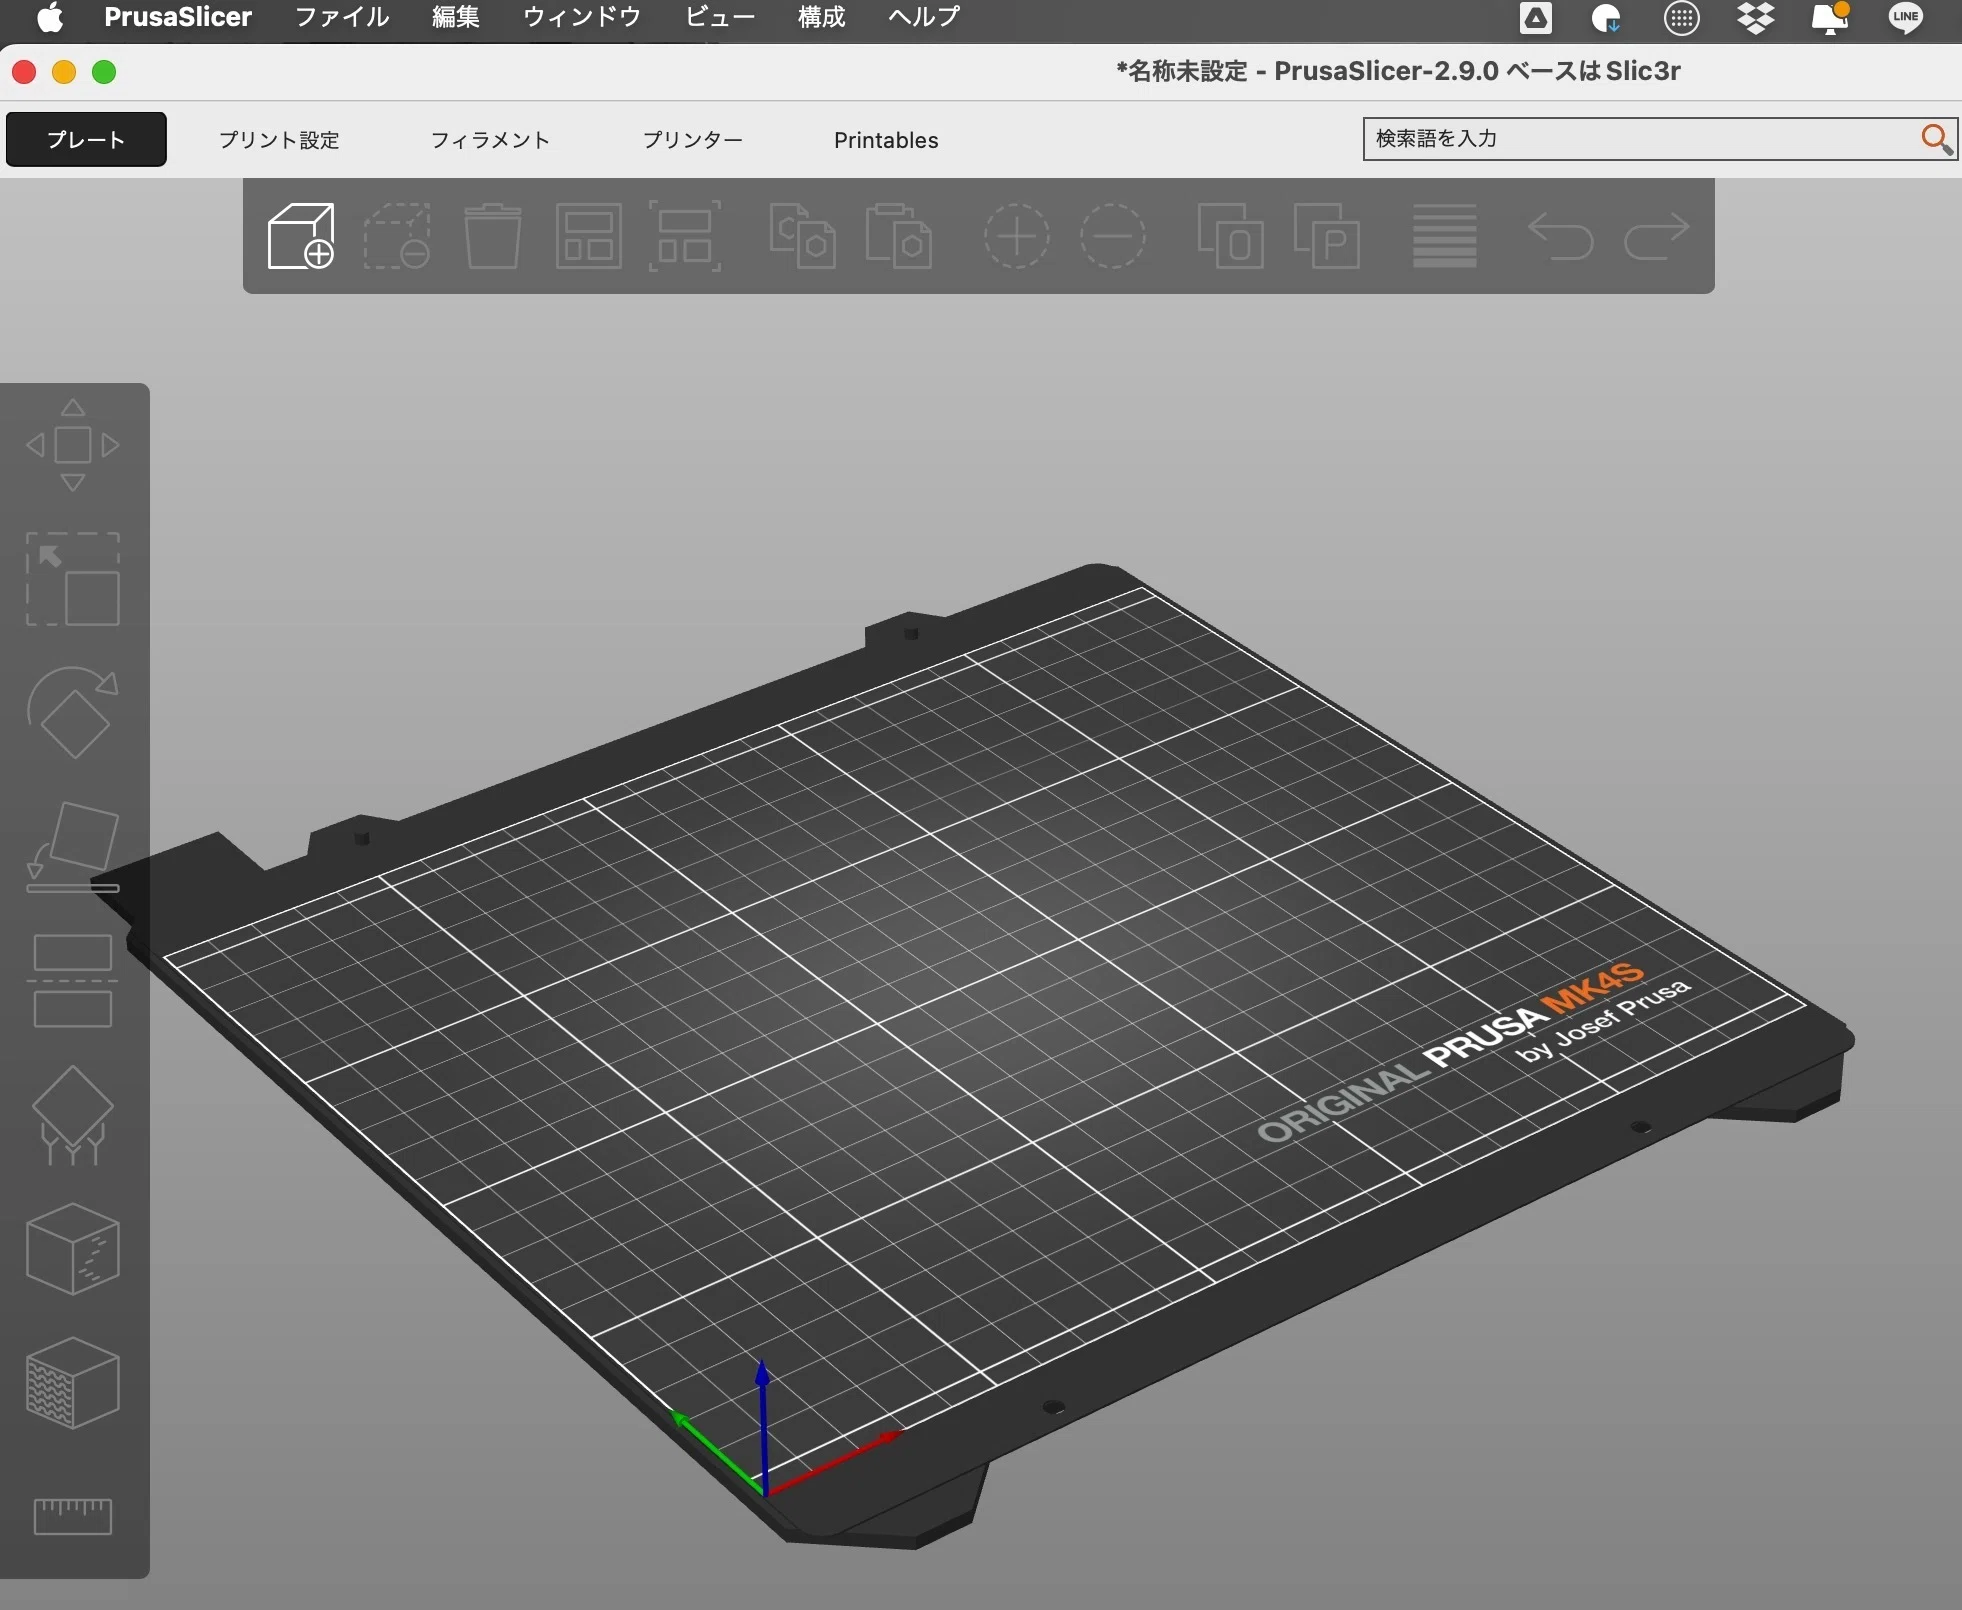Click the round dotted-grid menu bar icon
Viewport: 1962px width, 1610px height.
1682,17
